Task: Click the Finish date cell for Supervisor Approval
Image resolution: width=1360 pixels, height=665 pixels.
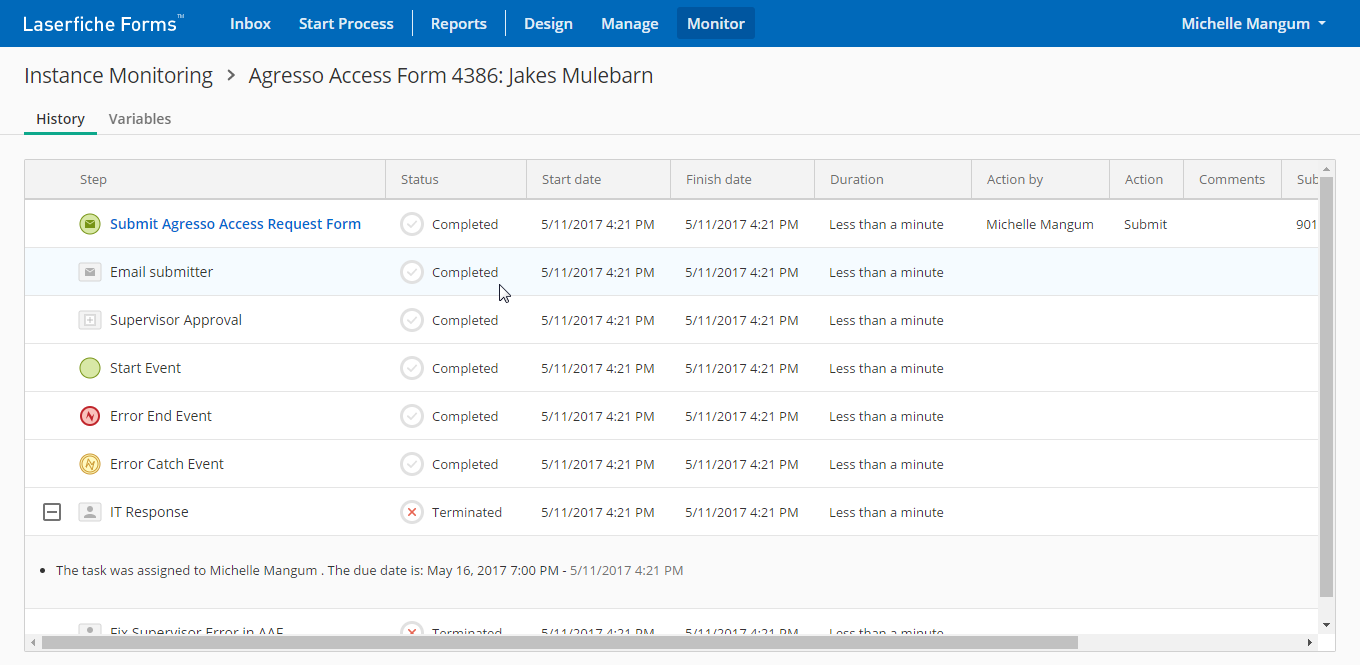Action: click(742, 320)
